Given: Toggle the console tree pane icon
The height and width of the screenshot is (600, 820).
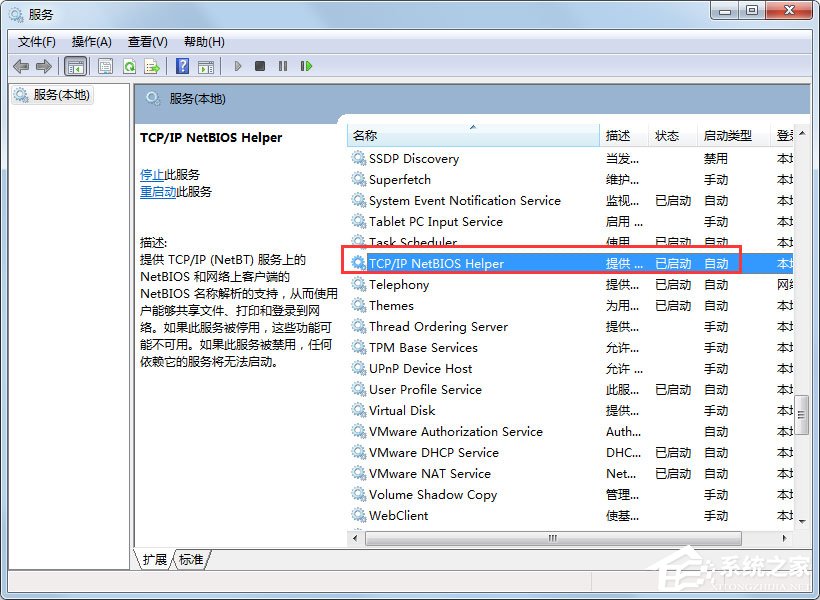Looking at the screenshot, I should point(75,66).
